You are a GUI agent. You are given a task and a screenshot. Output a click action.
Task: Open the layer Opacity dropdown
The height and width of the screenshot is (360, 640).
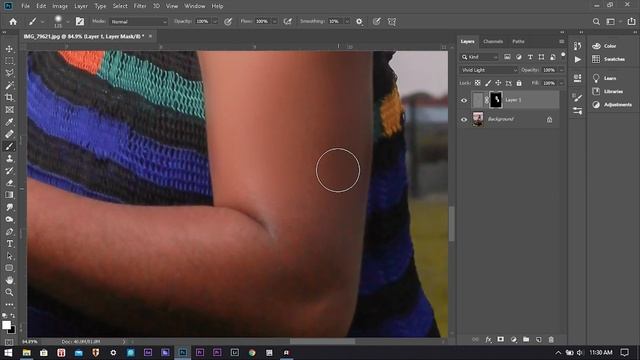[x=561, y=70]
